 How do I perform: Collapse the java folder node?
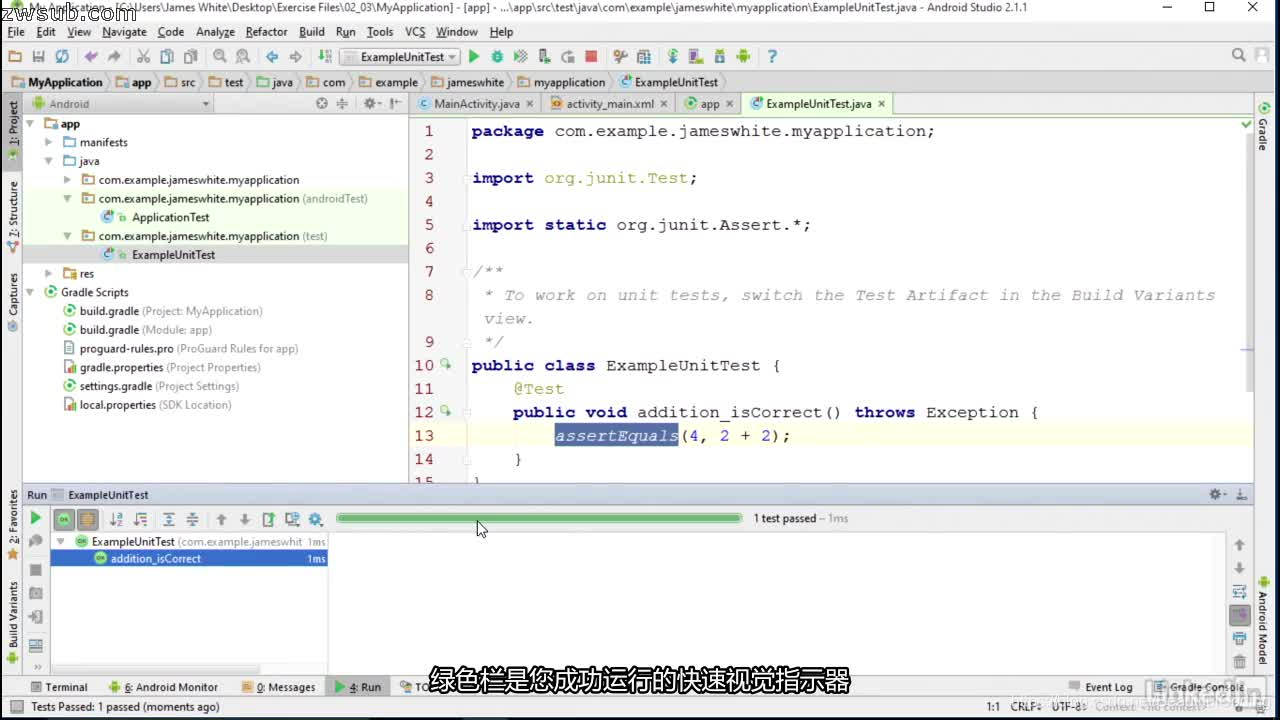pos(48,161)
